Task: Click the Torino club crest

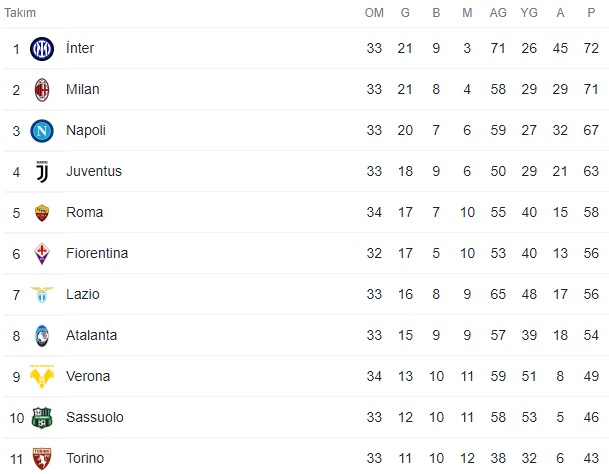Action: (x=42, y=458)
